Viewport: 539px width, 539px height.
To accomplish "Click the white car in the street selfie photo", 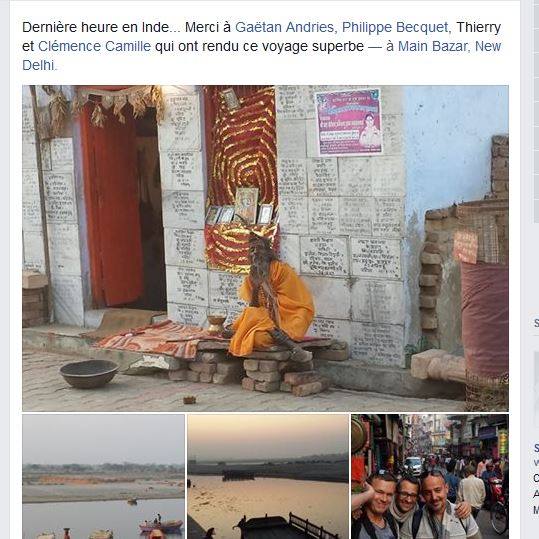I will pyautogui.click(x=413, y=466).
